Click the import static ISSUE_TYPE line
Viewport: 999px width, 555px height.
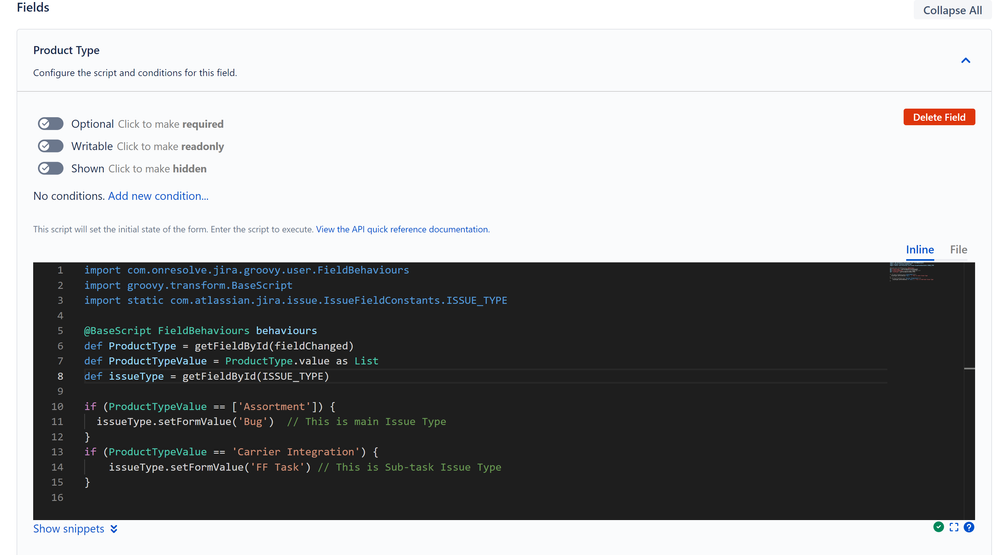click(x=296, y=300)
